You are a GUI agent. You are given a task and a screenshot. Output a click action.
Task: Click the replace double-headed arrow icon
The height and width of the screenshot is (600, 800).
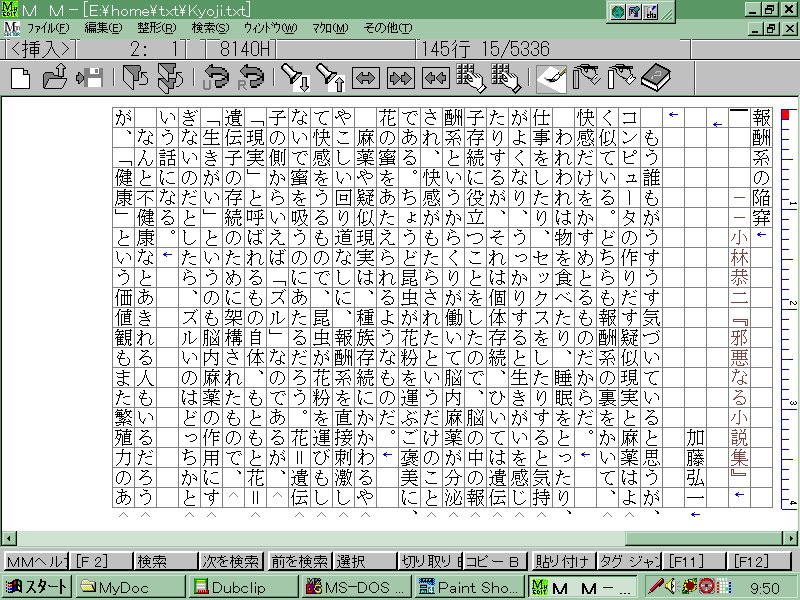[x=366, y=78]
